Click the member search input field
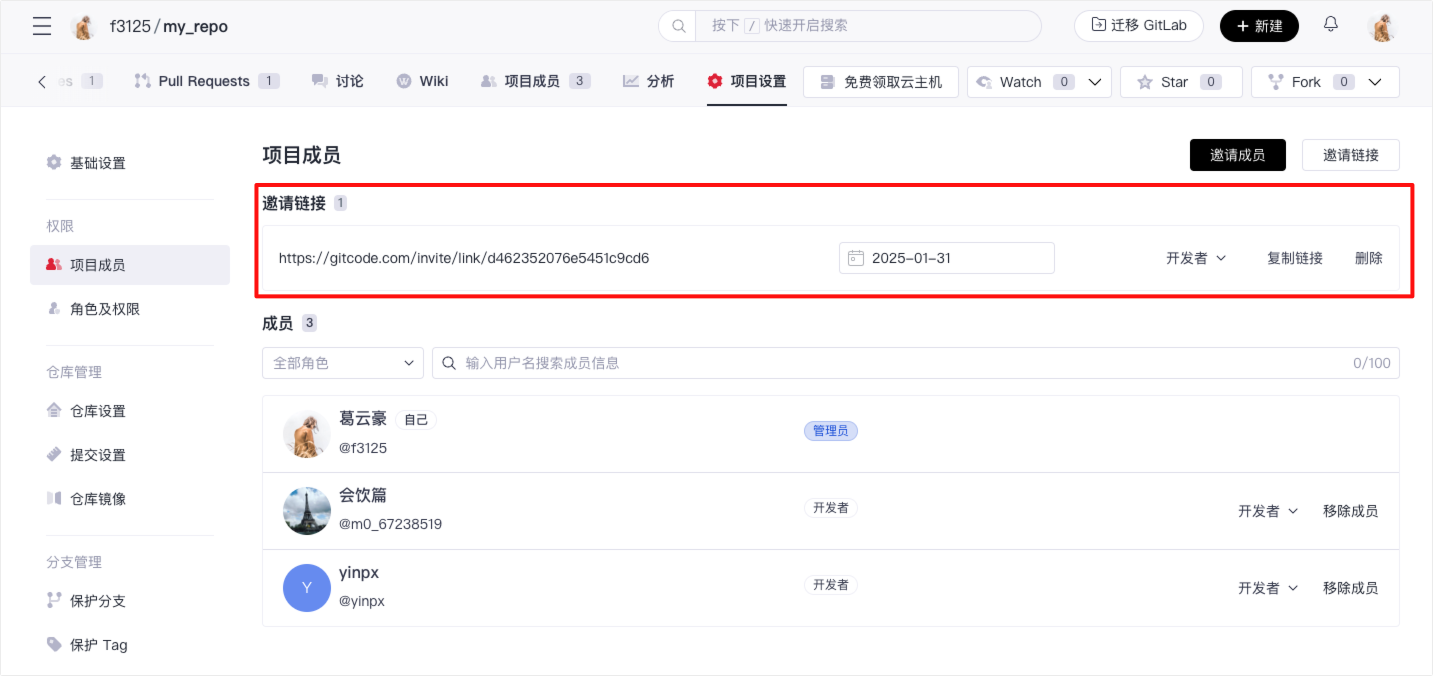 click(900, 363)
